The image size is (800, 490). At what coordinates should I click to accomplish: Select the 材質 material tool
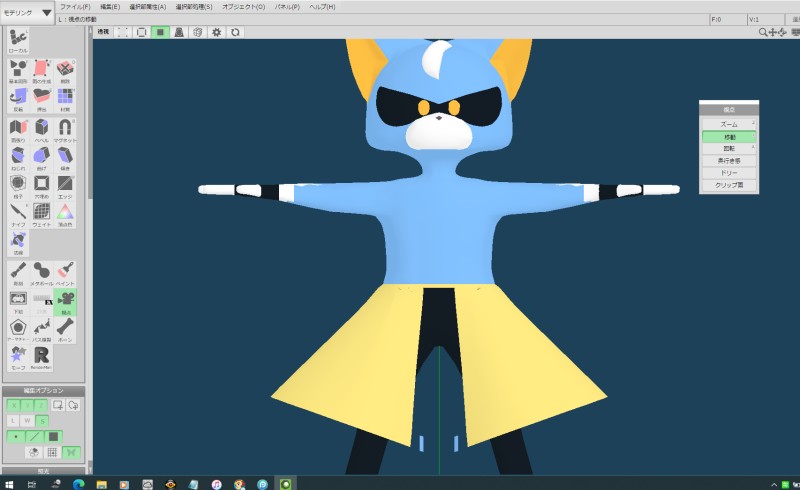point(65,100)
